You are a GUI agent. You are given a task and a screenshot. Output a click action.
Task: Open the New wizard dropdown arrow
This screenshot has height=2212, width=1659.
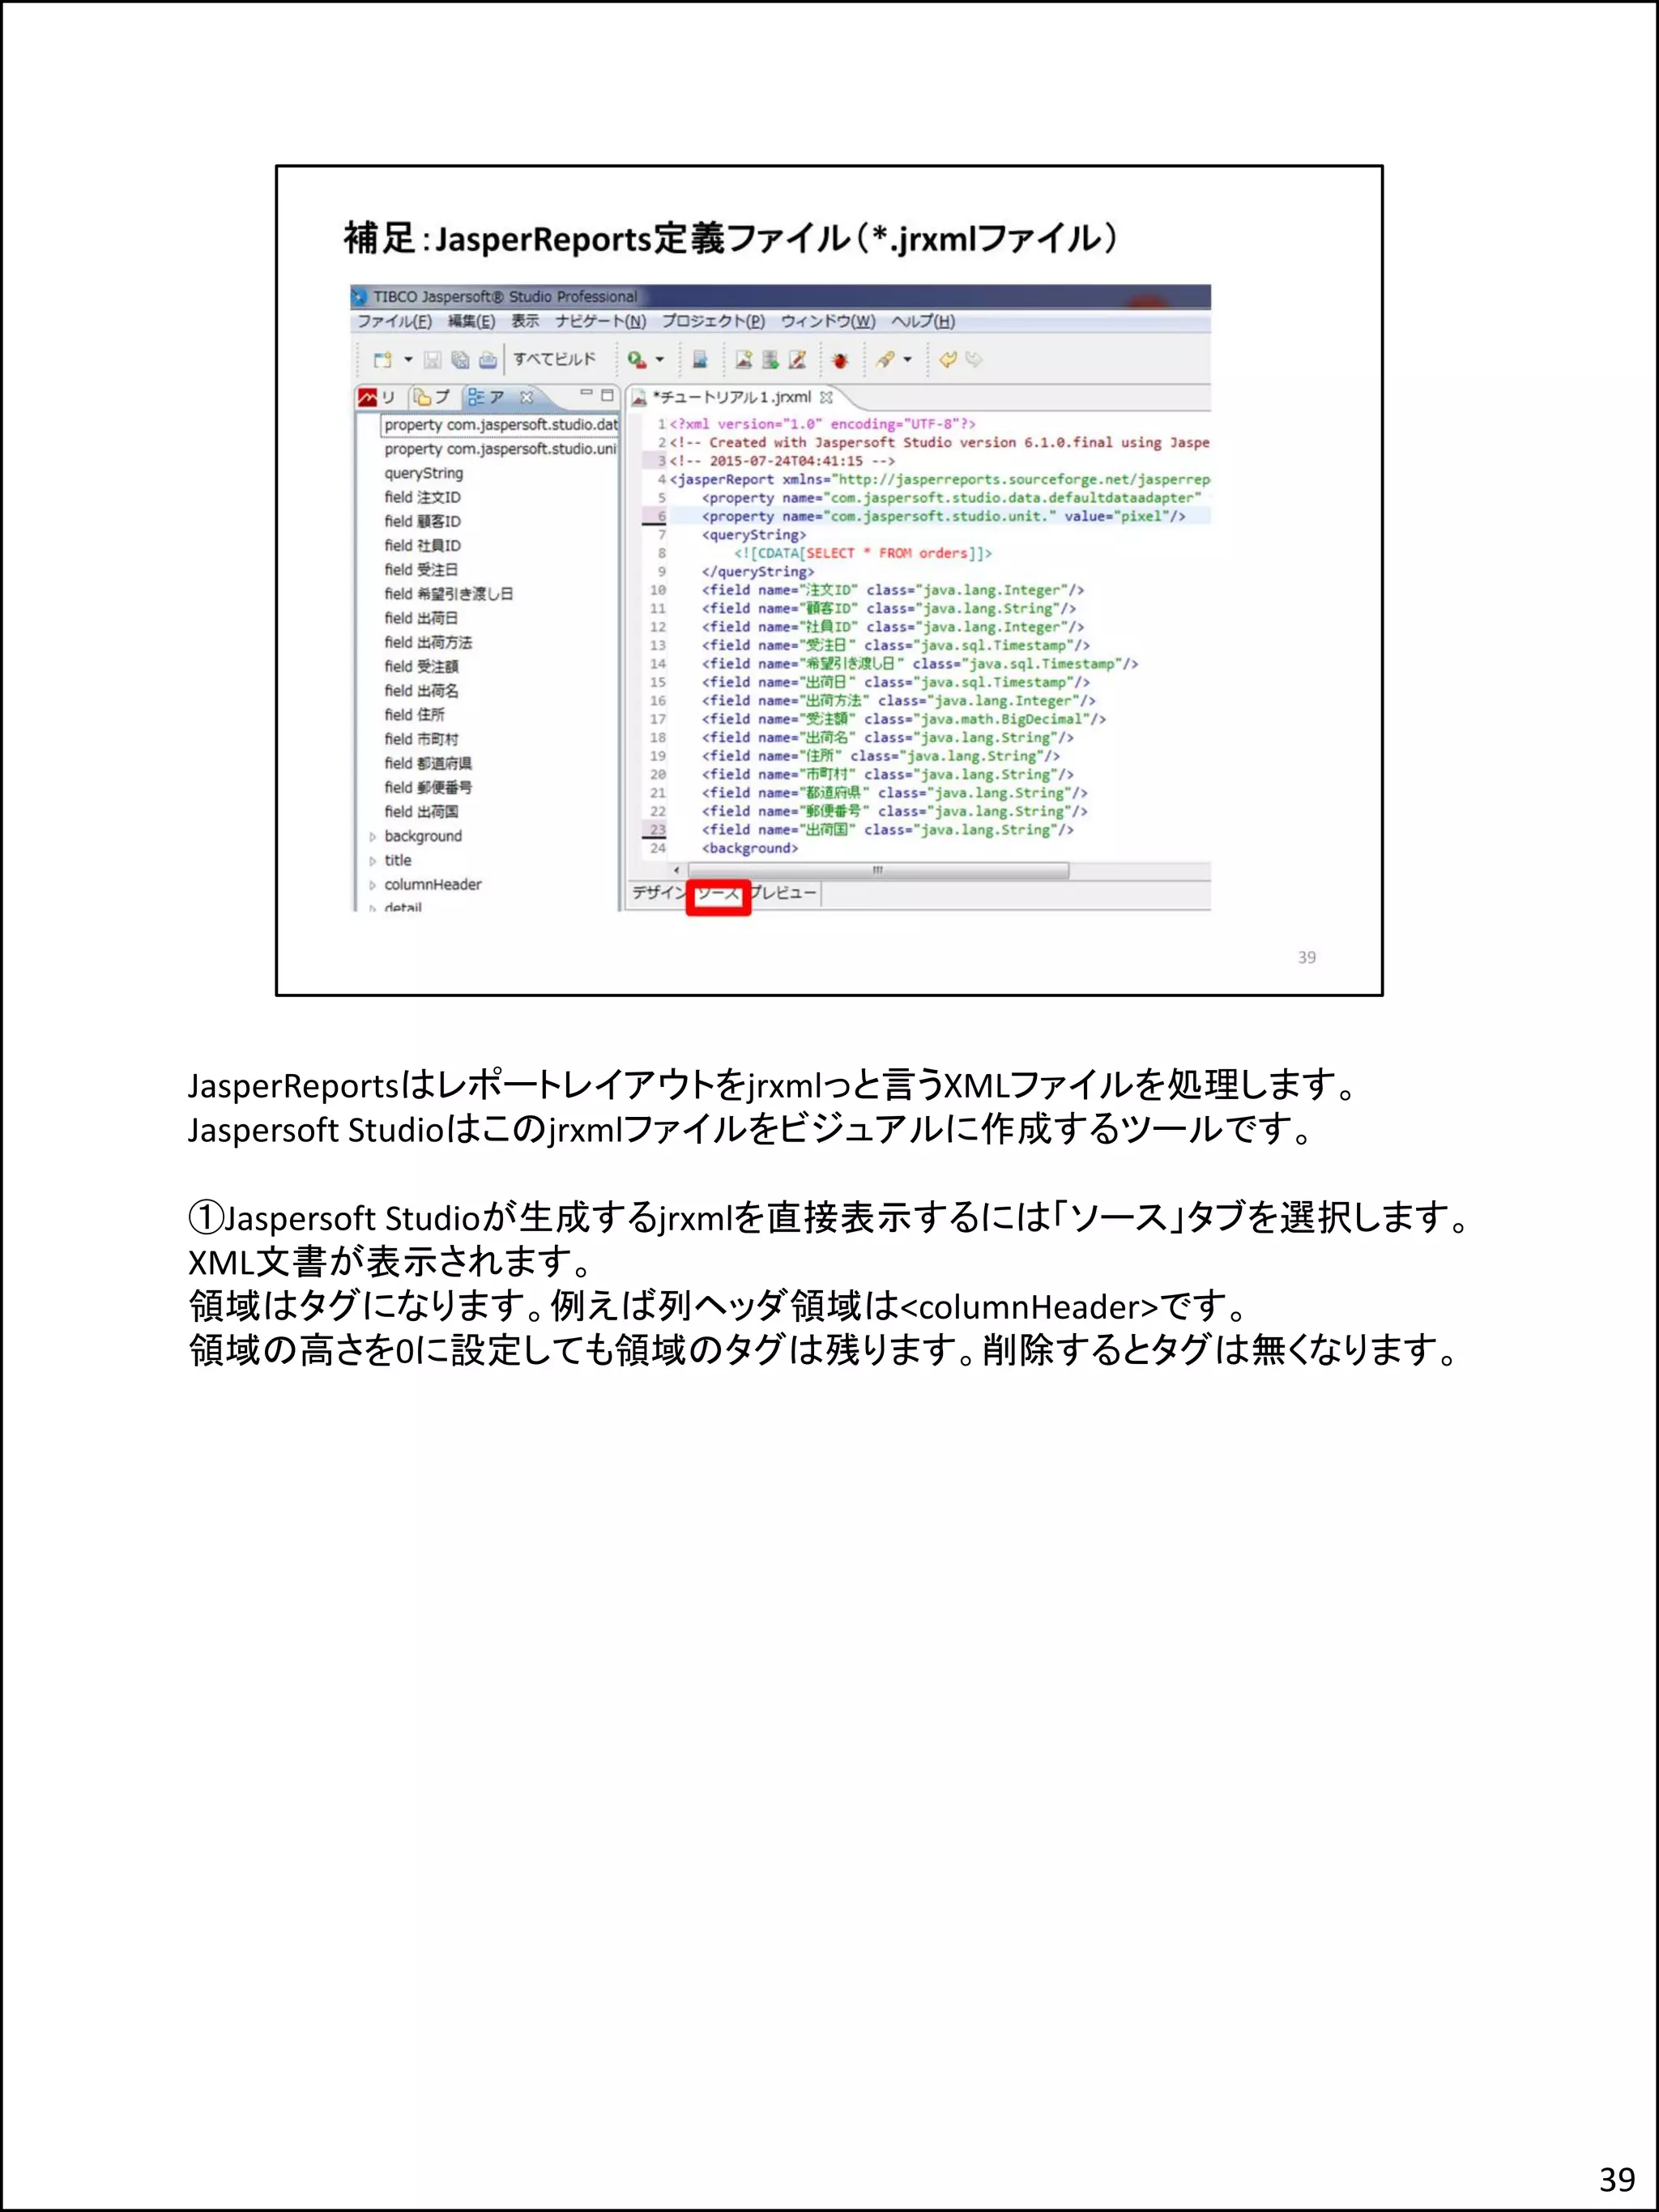(x=408, y=360)
